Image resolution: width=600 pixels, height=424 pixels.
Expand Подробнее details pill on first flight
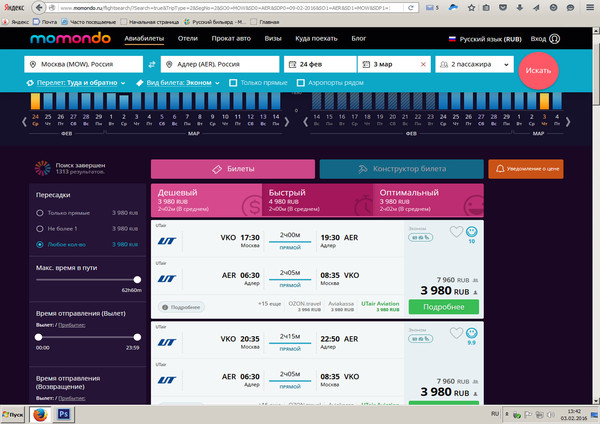tap(181, 307)
